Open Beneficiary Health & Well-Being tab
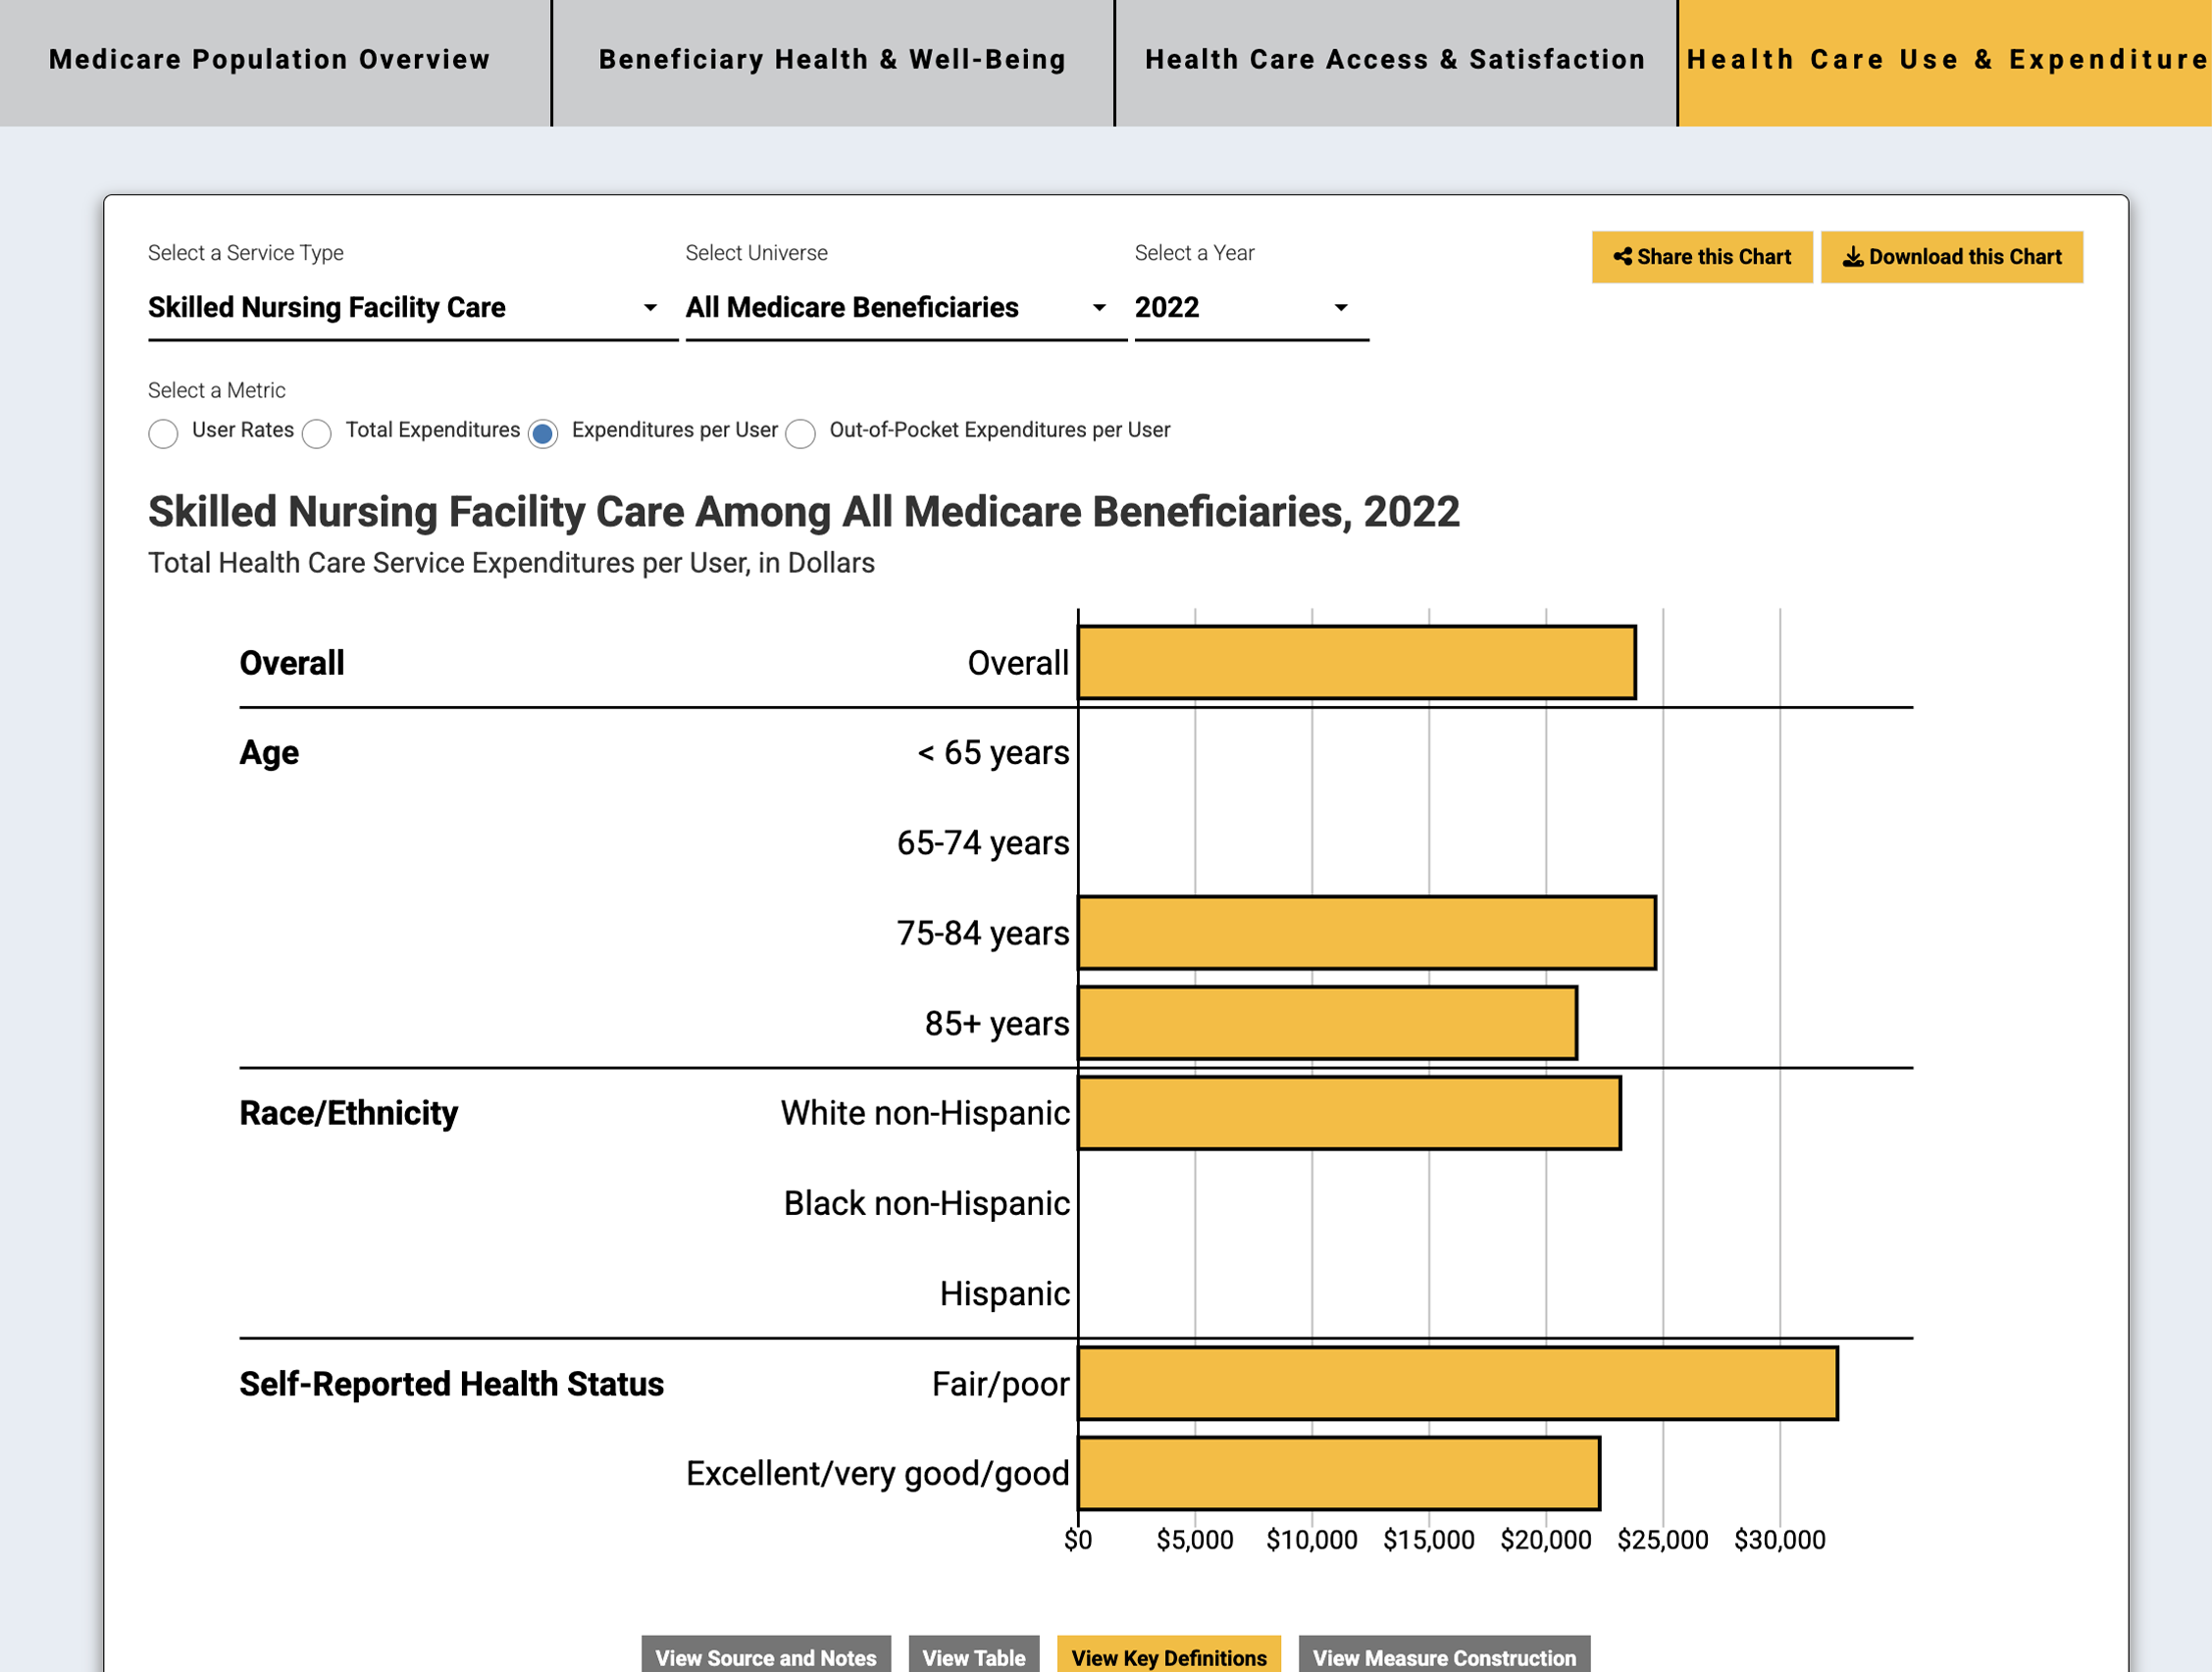The image size is (2212, 1672). coord(832,60)
